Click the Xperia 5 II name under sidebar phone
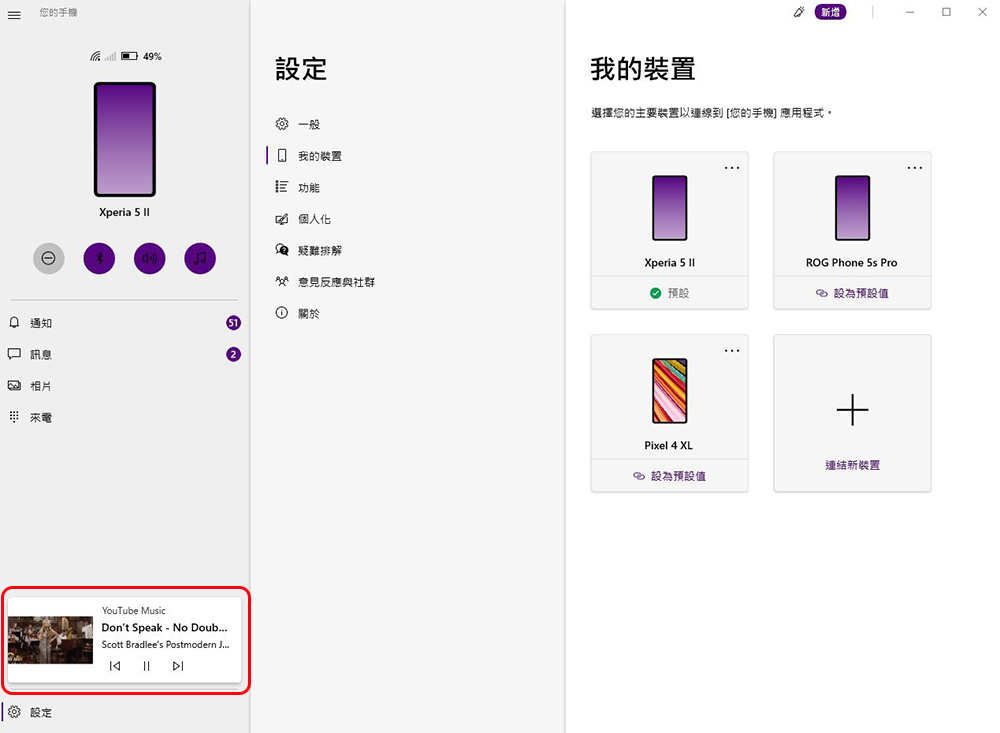The width and height of the screenshot is (1000, 733). (124, 212)
